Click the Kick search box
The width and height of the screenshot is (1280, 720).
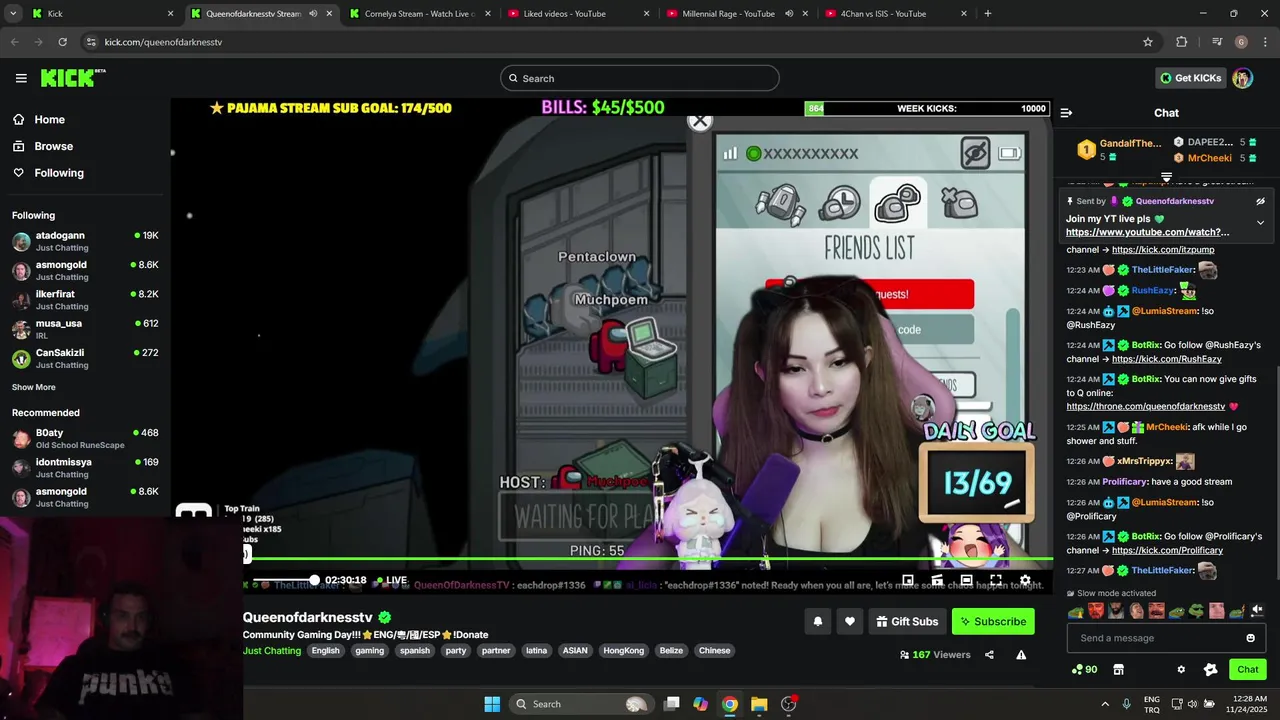[640, 78]
